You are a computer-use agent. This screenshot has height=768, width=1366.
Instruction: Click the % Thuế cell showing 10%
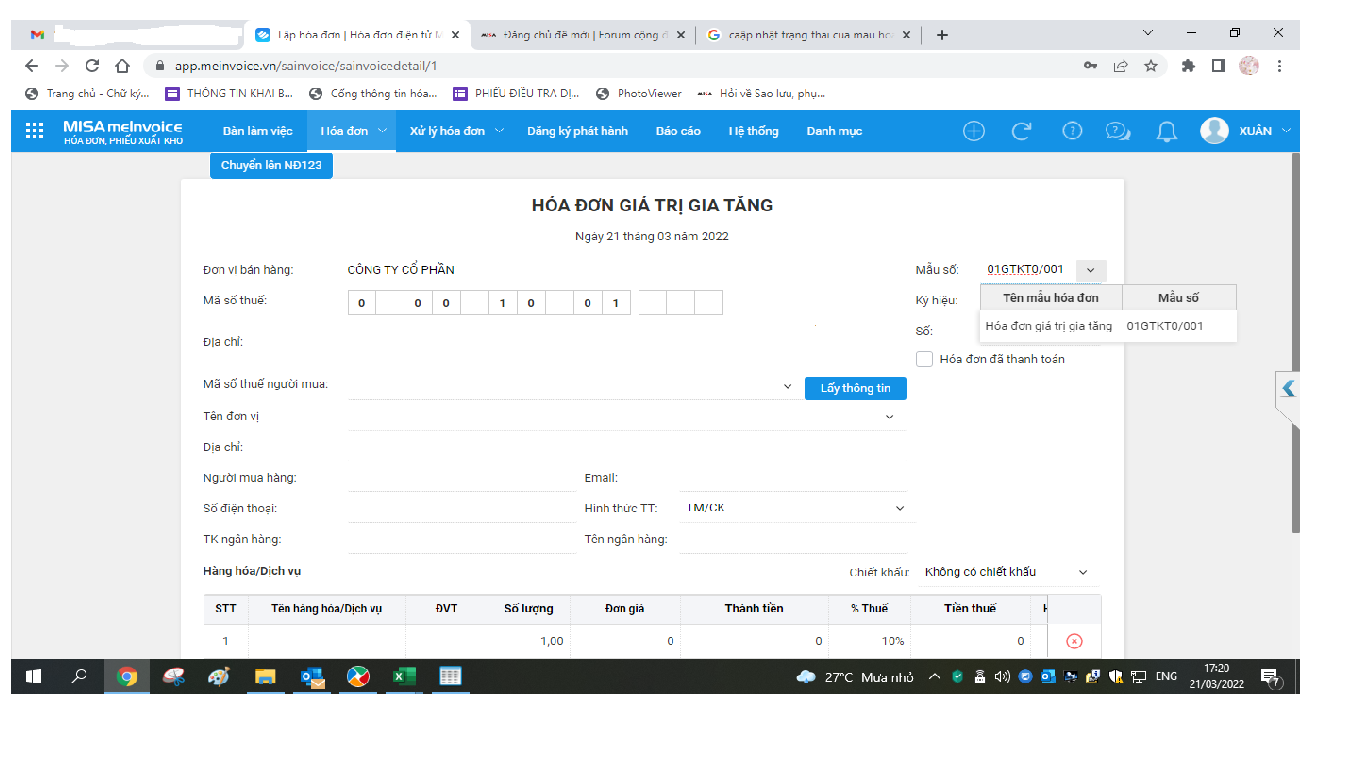[x=869, y=641]
